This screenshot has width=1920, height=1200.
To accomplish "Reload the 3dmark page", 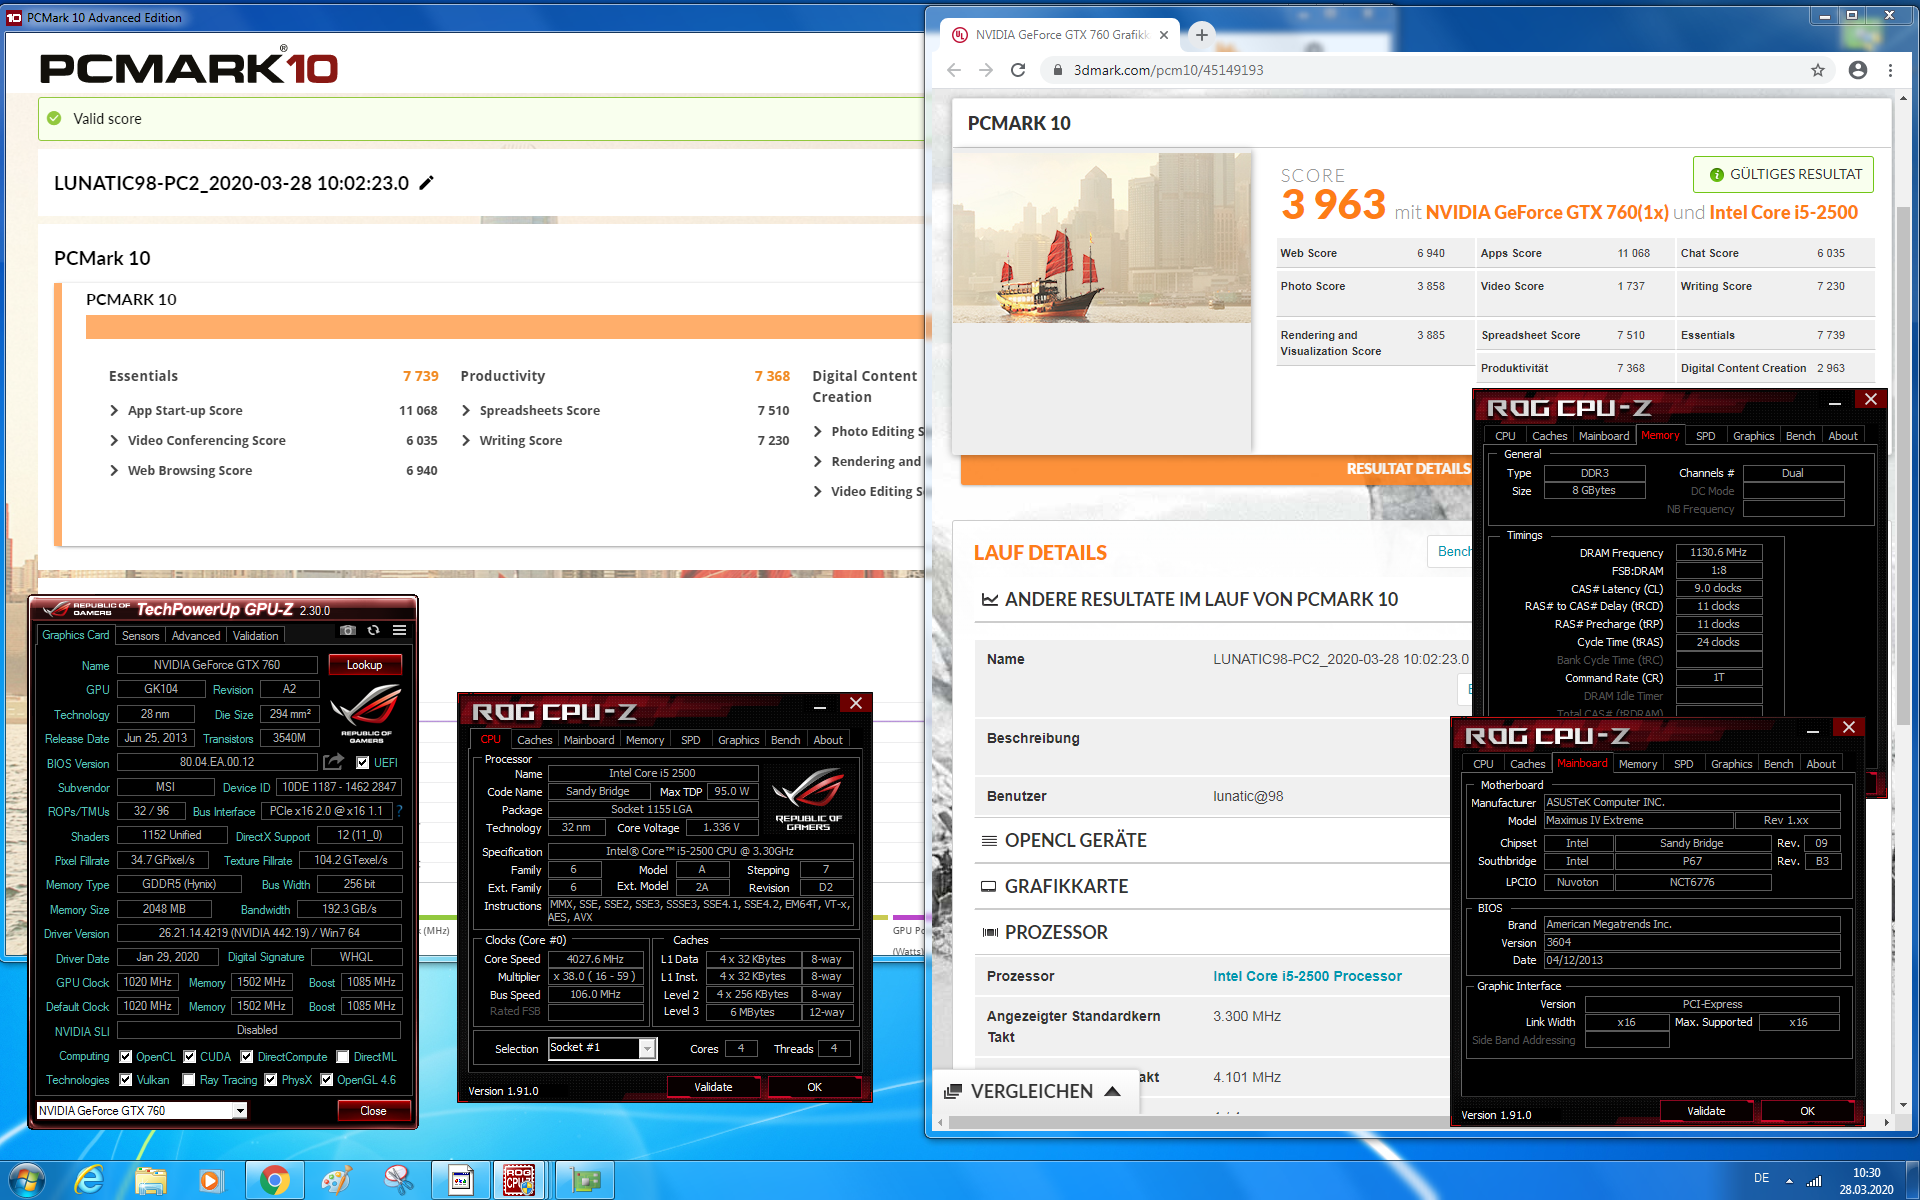I will [x=1018, y=70].
